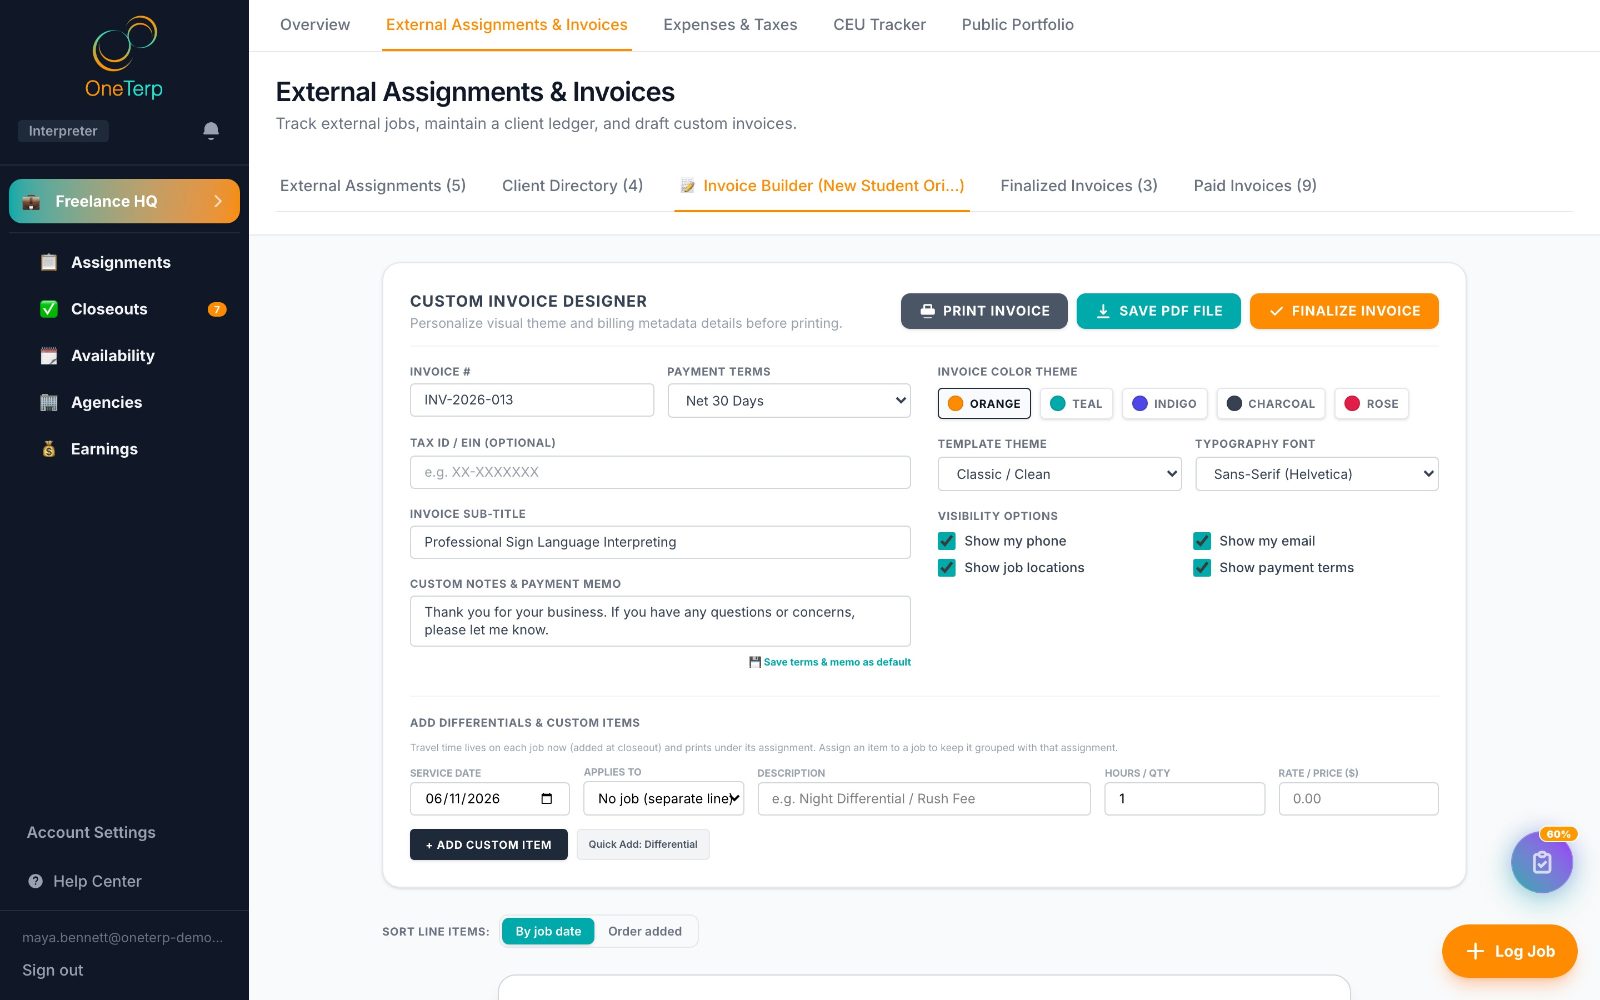Click the Interpreter role badge

63,131
